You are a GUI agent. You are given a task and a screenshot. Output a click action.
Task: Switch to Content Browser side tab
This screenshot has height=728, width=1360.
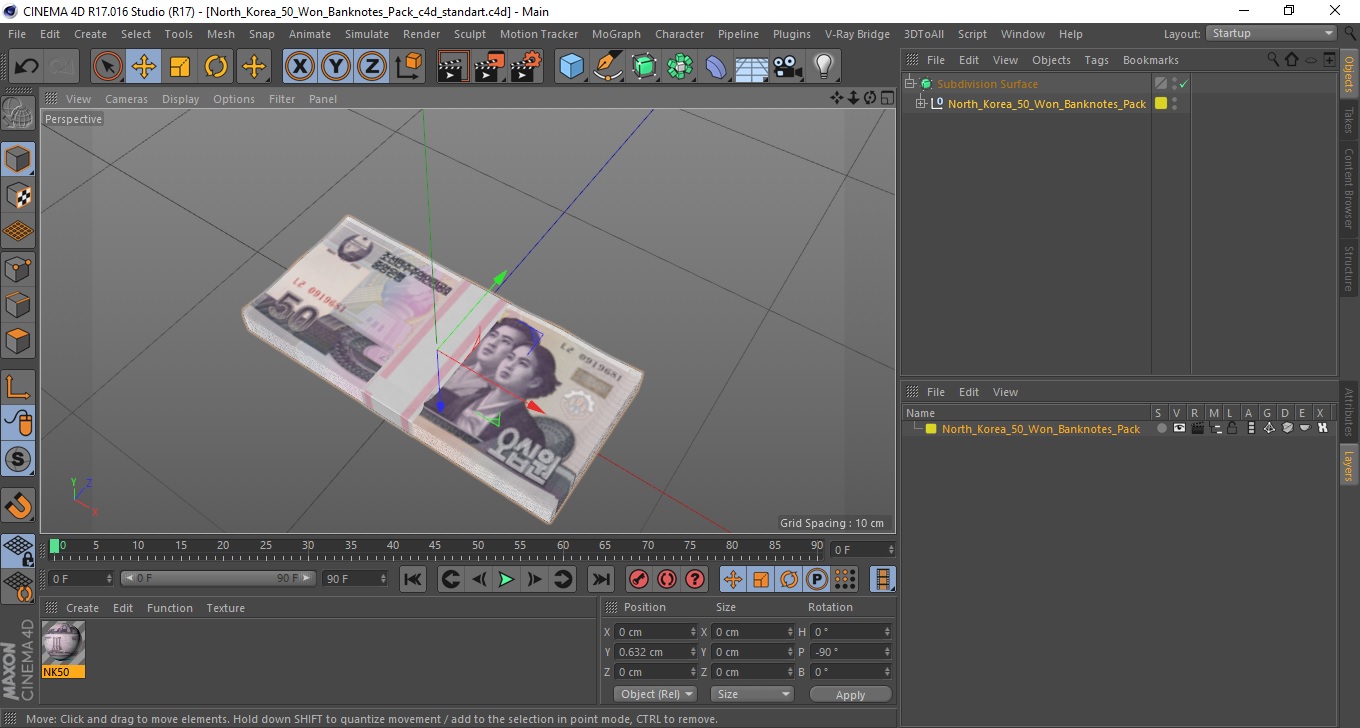click(1349, 188)
